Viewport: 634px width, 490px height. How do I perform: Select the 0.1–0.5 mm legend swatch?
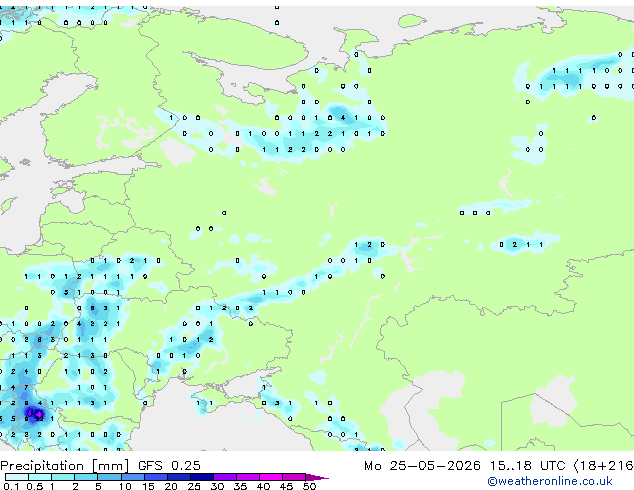pyautogui.click(x=17, y=477)
